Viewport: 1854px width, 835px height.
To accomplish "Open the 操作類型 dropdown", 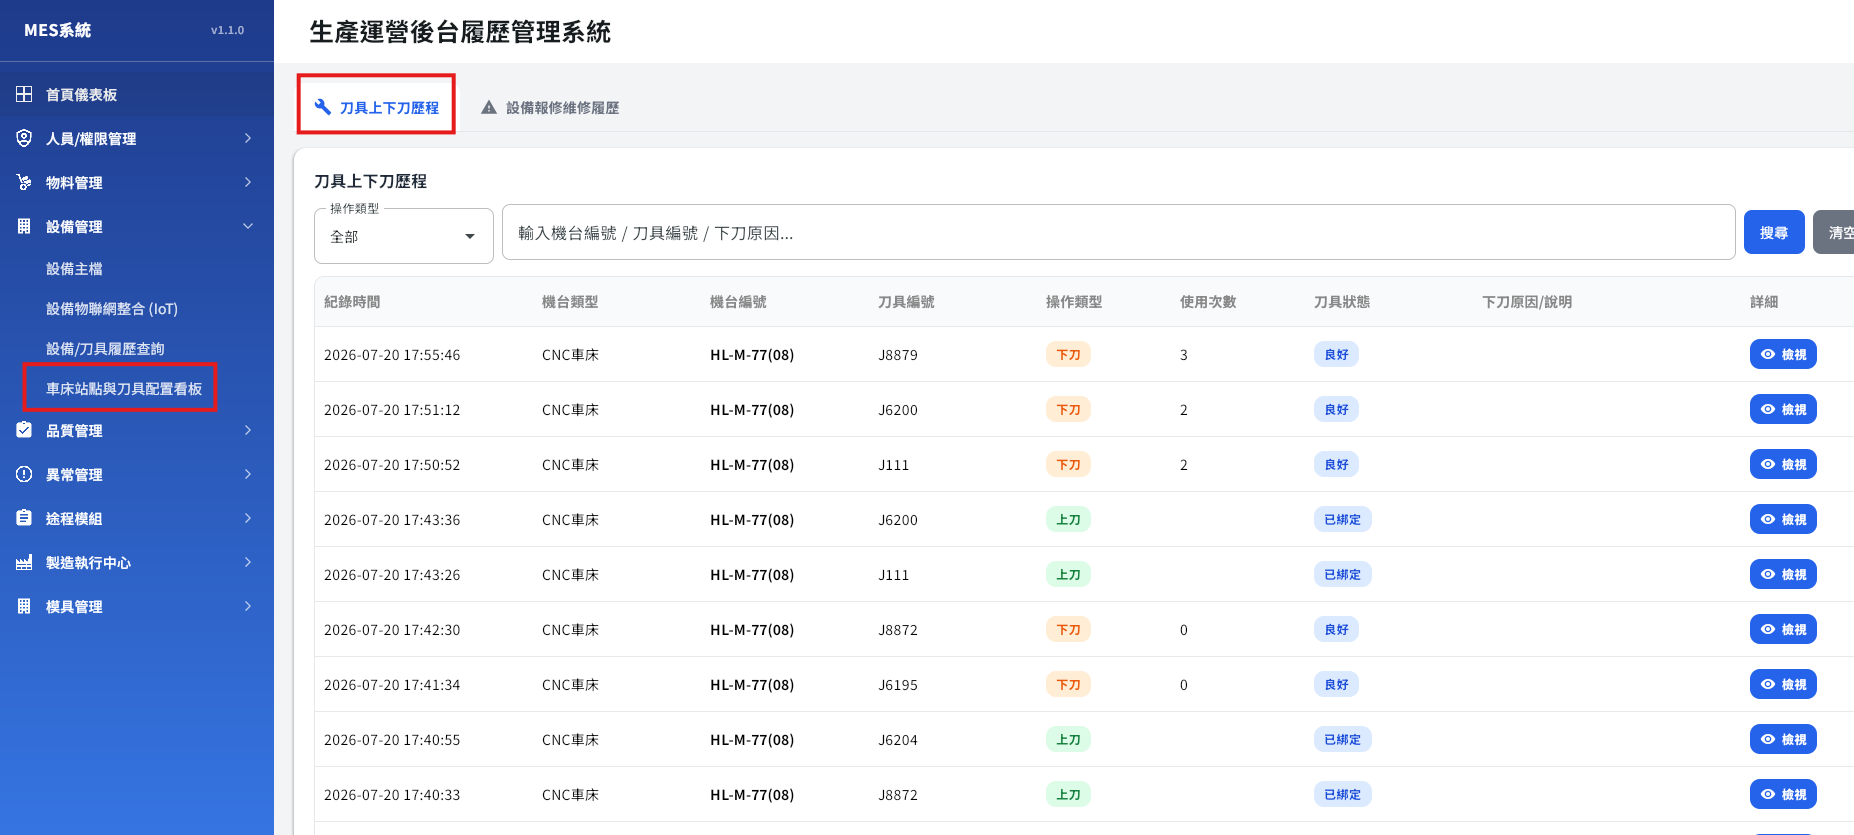I will (404, 236).
